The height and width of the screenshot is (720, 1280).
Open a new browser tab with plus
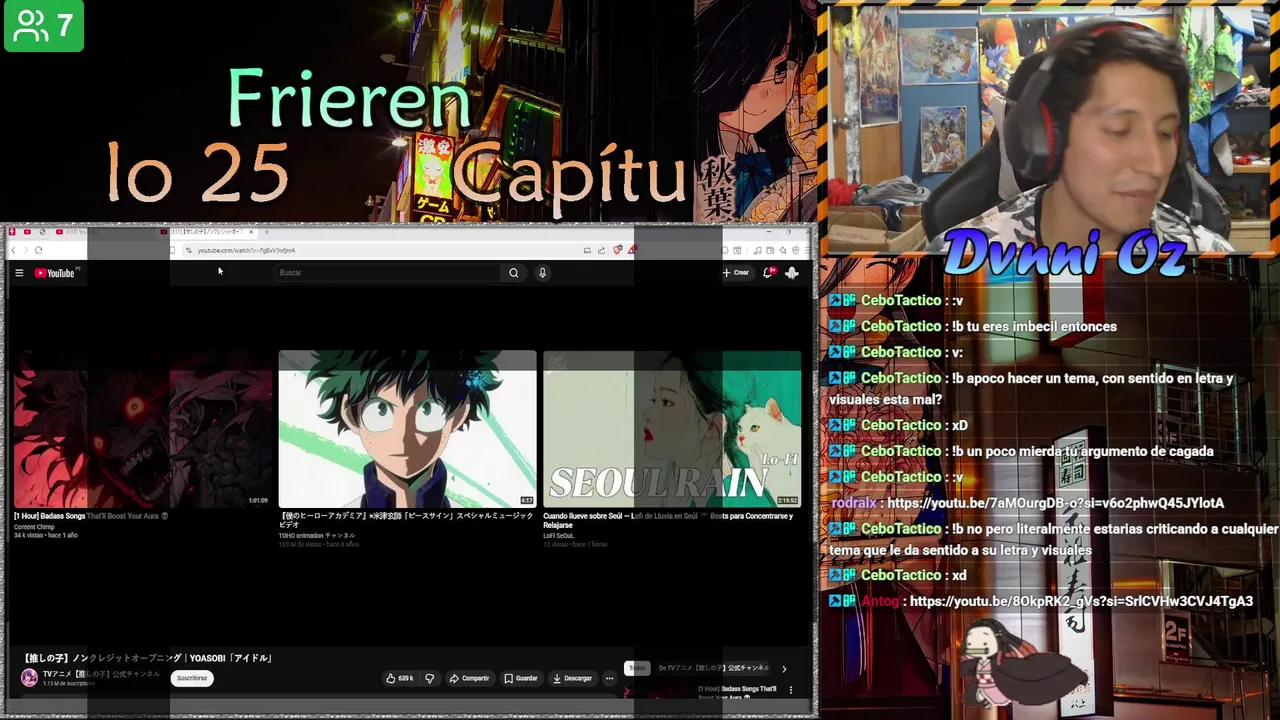point(267,232)
